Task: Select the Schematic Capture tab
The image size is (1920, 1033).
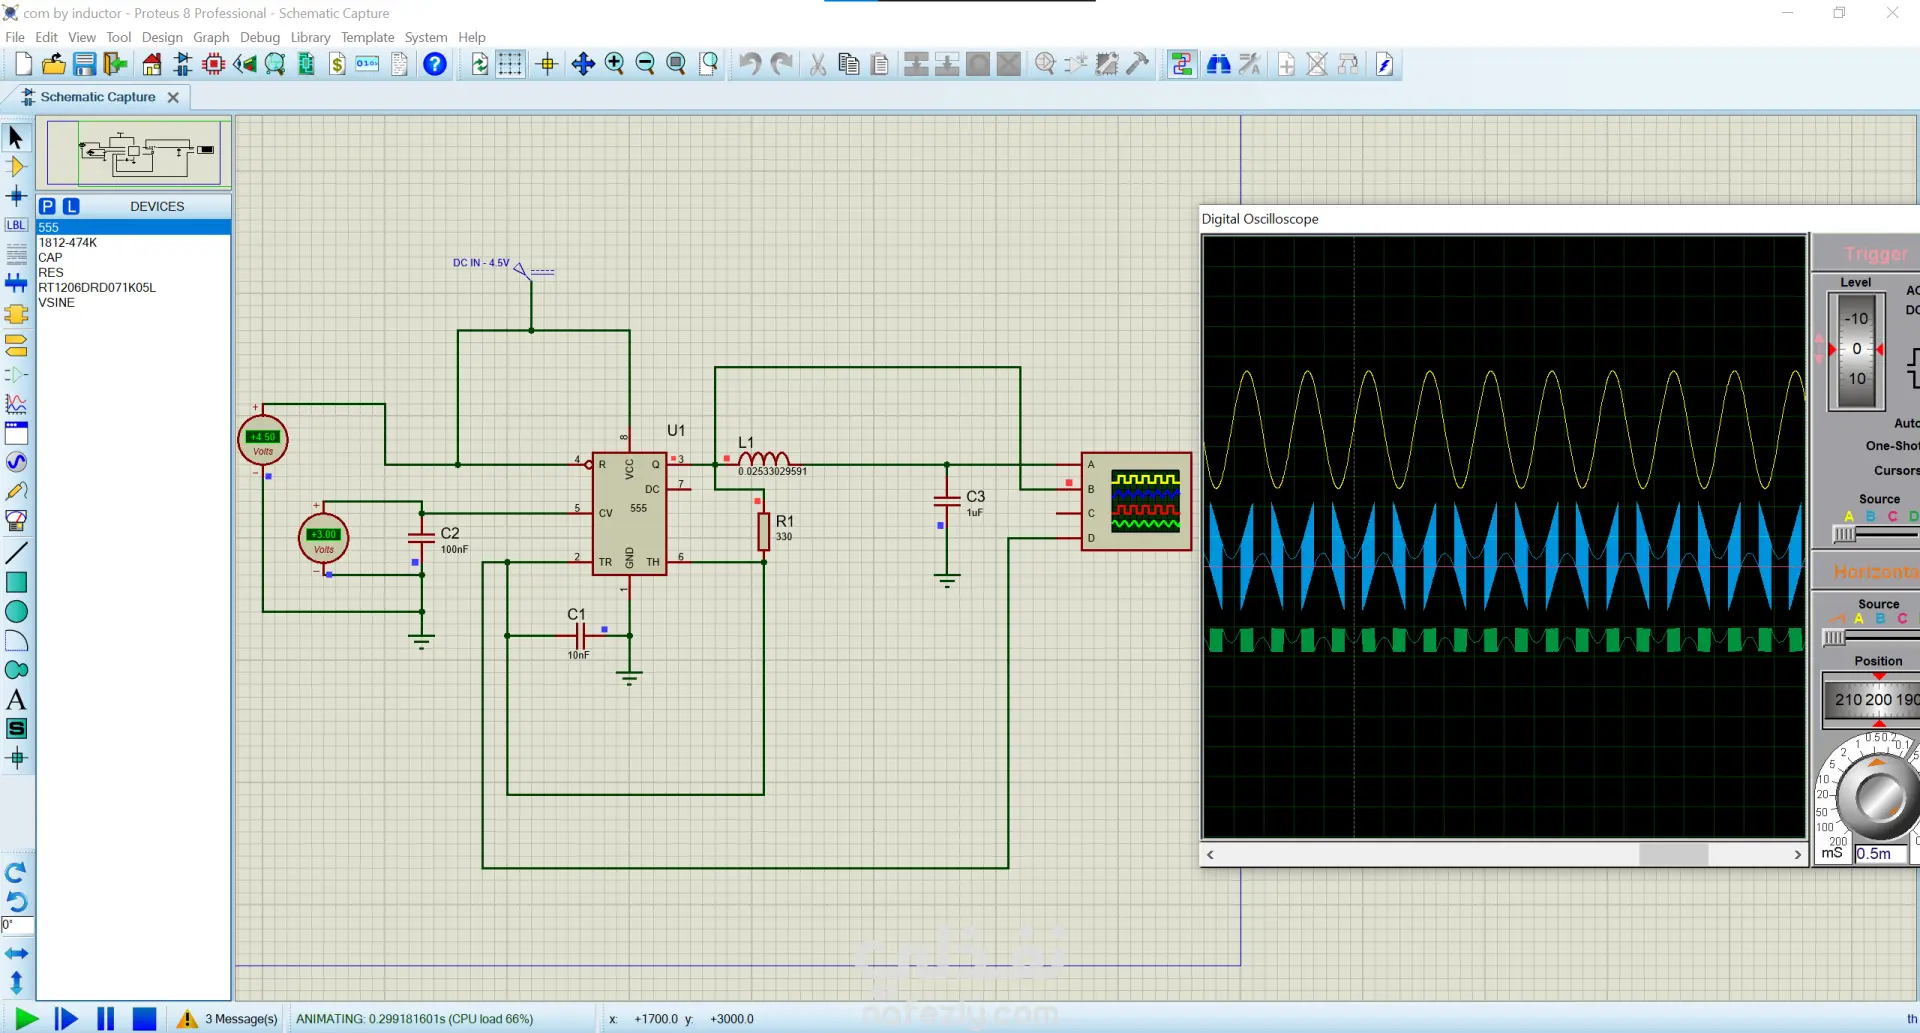Action: pos(97,97)
